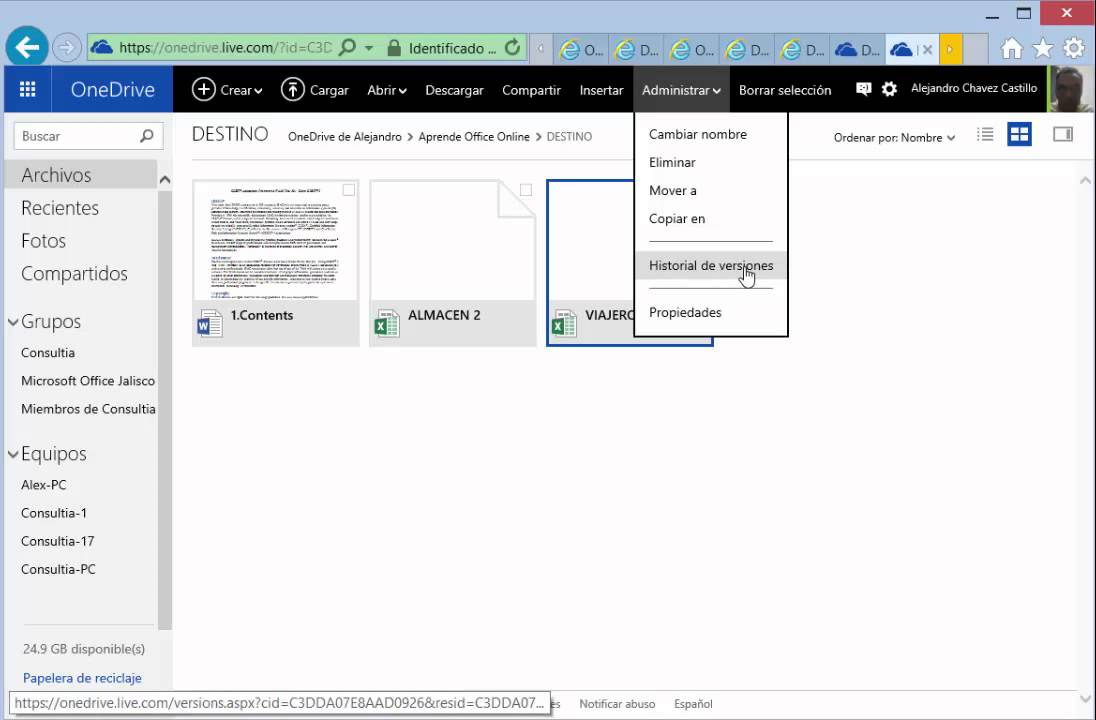Image resolution: width=1096 pixels, height=720 pixels.
Task: Select Historial de versiones from the menu
Action: [711, 265]
